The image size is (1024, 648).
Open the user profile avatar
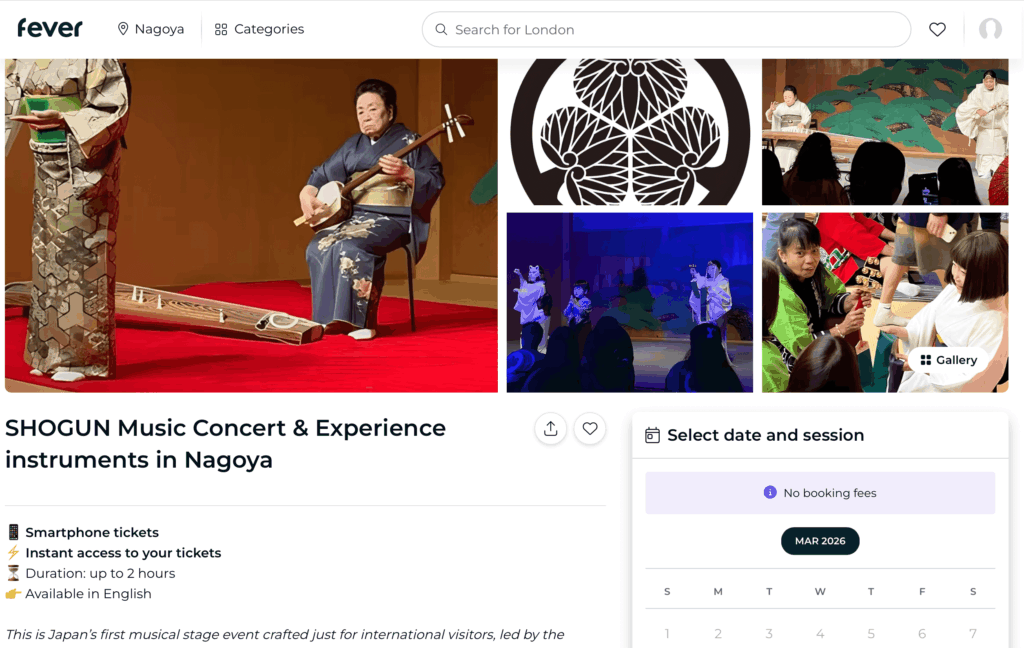point(990,30)
